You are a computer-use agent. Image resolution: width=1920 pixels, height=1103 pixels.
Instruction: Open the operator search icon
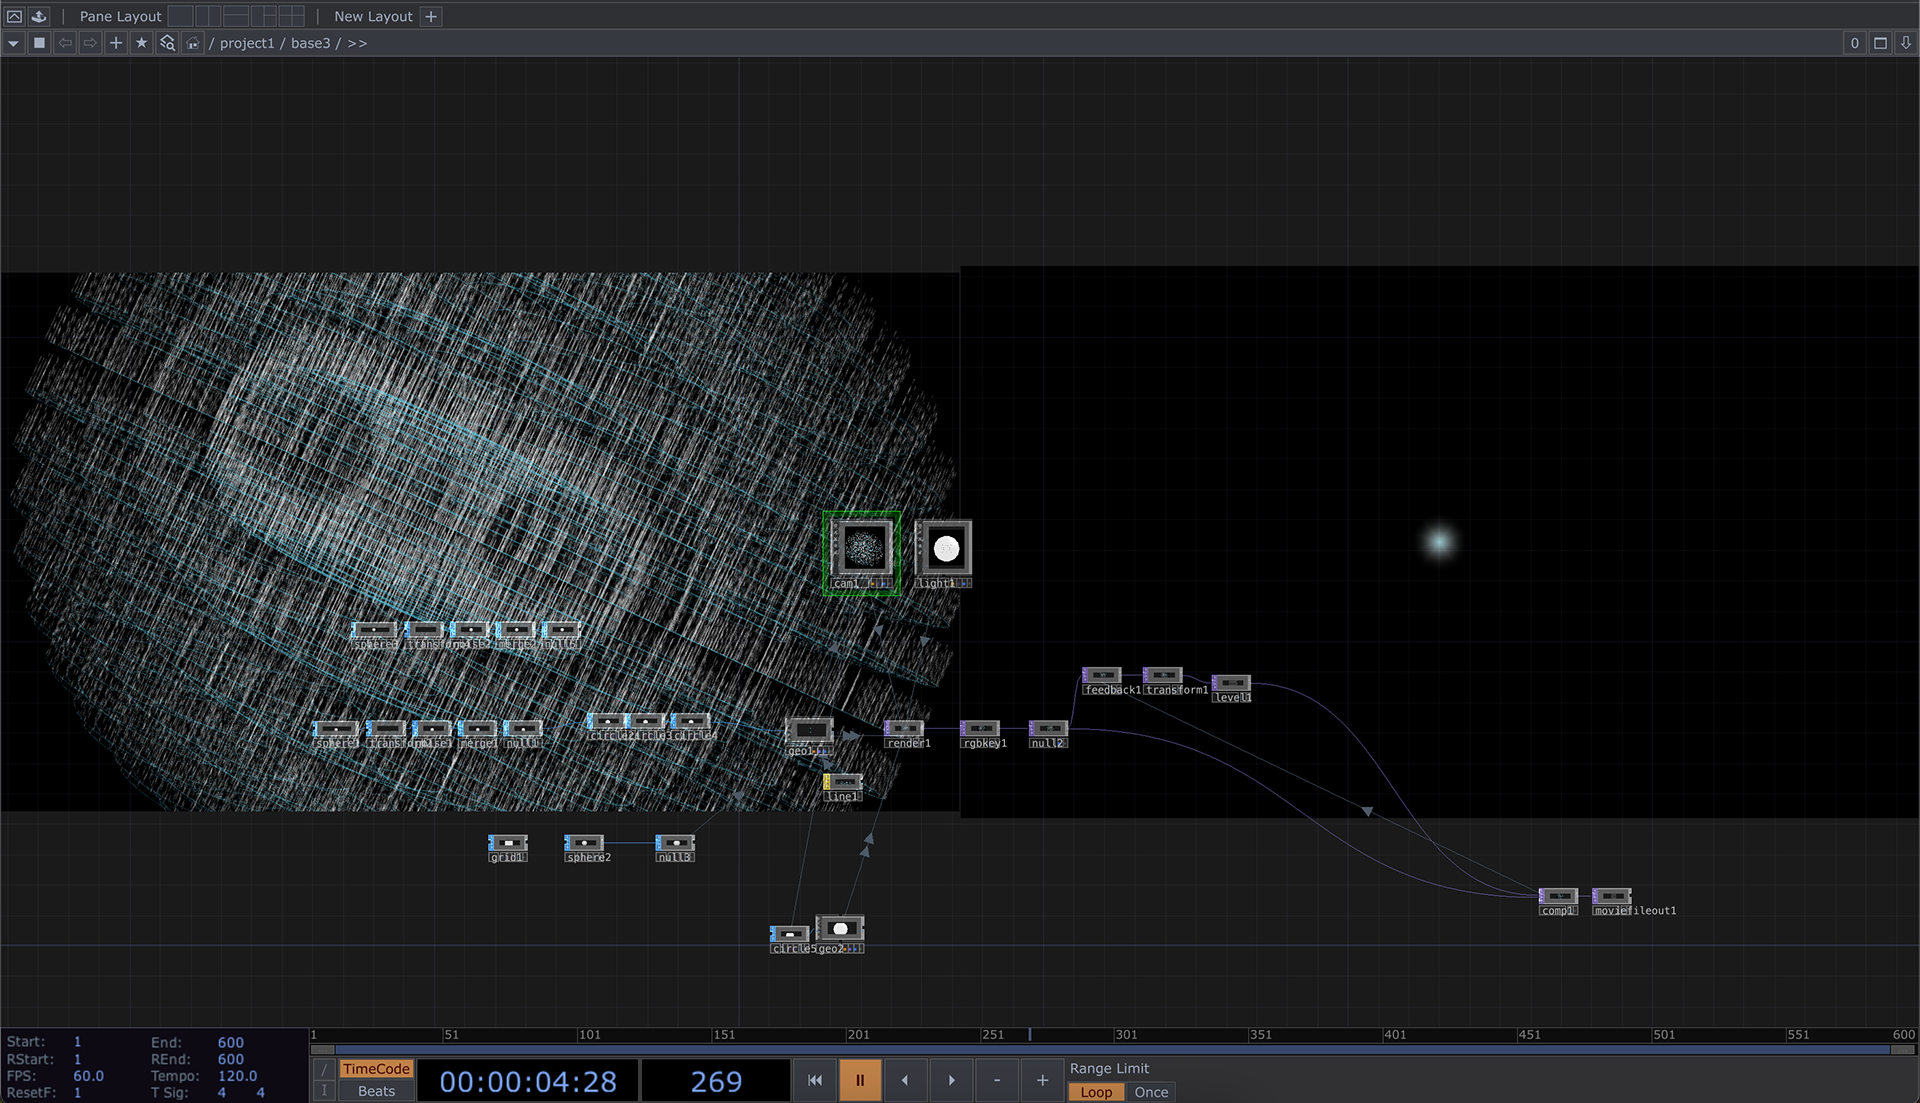167,43
